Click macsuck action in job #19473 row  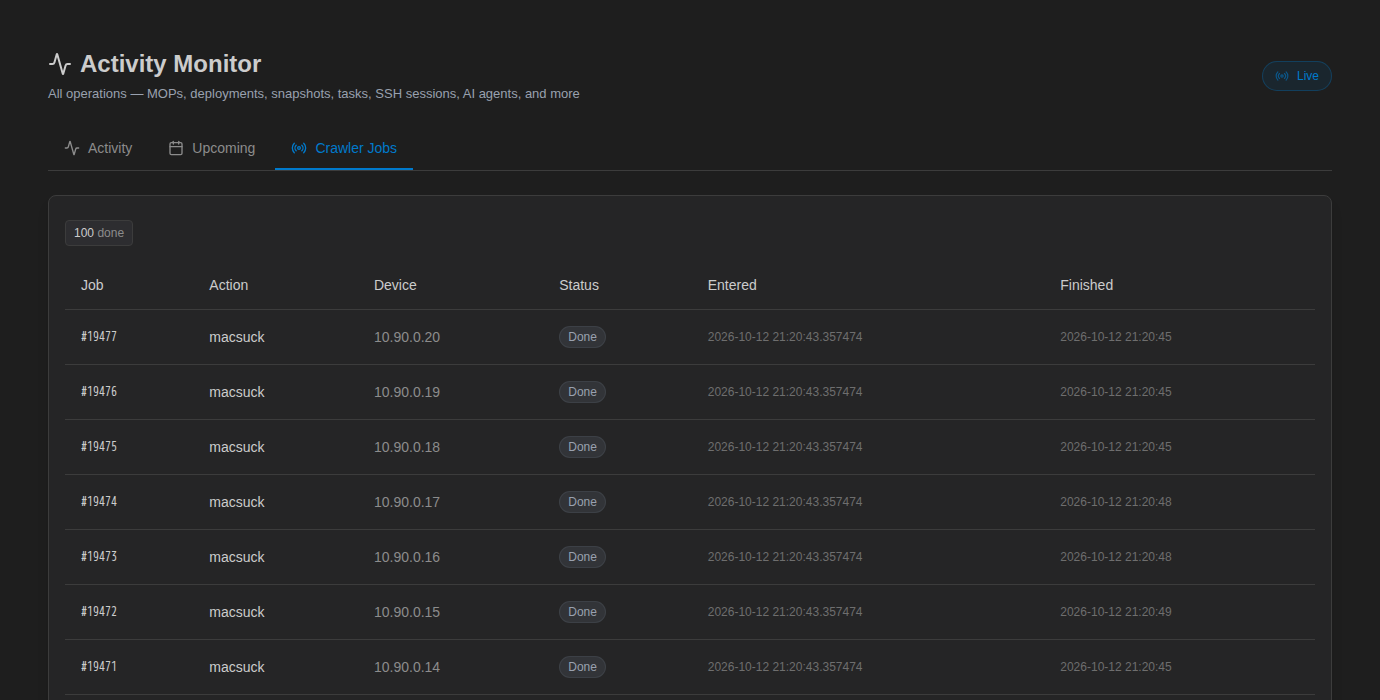tap(237, 557)
